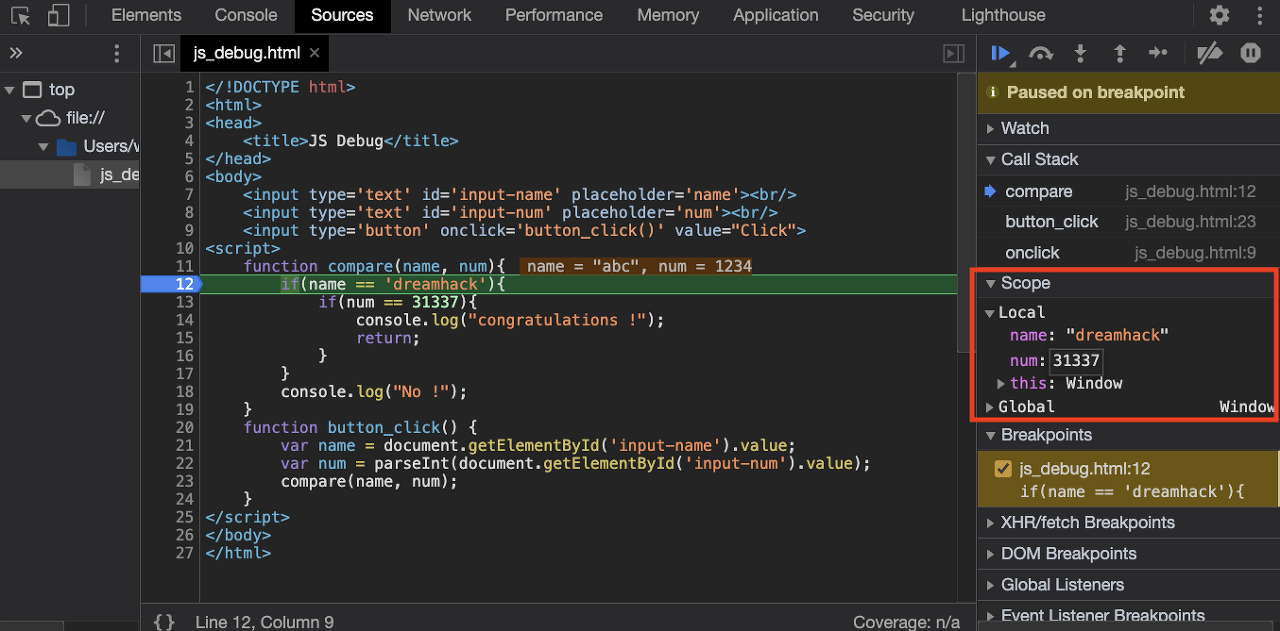Step into next function call
The width and height of the screenshot is (1280, 631).
(1080, 53)
